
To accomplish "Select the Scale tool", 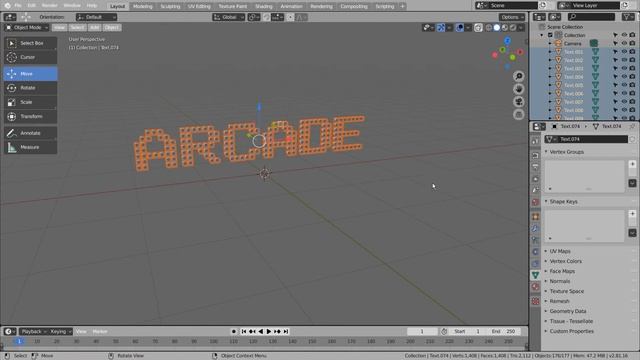I will (x=31, y=102).
